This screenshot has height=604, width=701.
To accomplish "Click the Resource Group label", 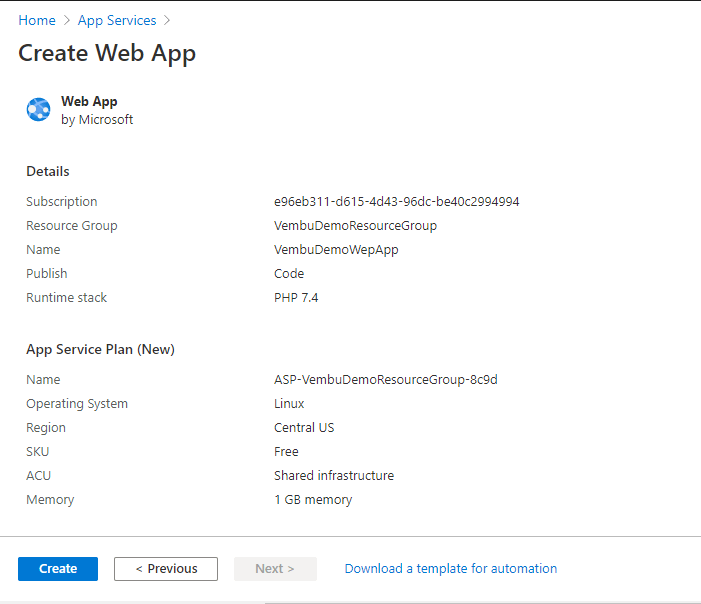I will point(72,226).
